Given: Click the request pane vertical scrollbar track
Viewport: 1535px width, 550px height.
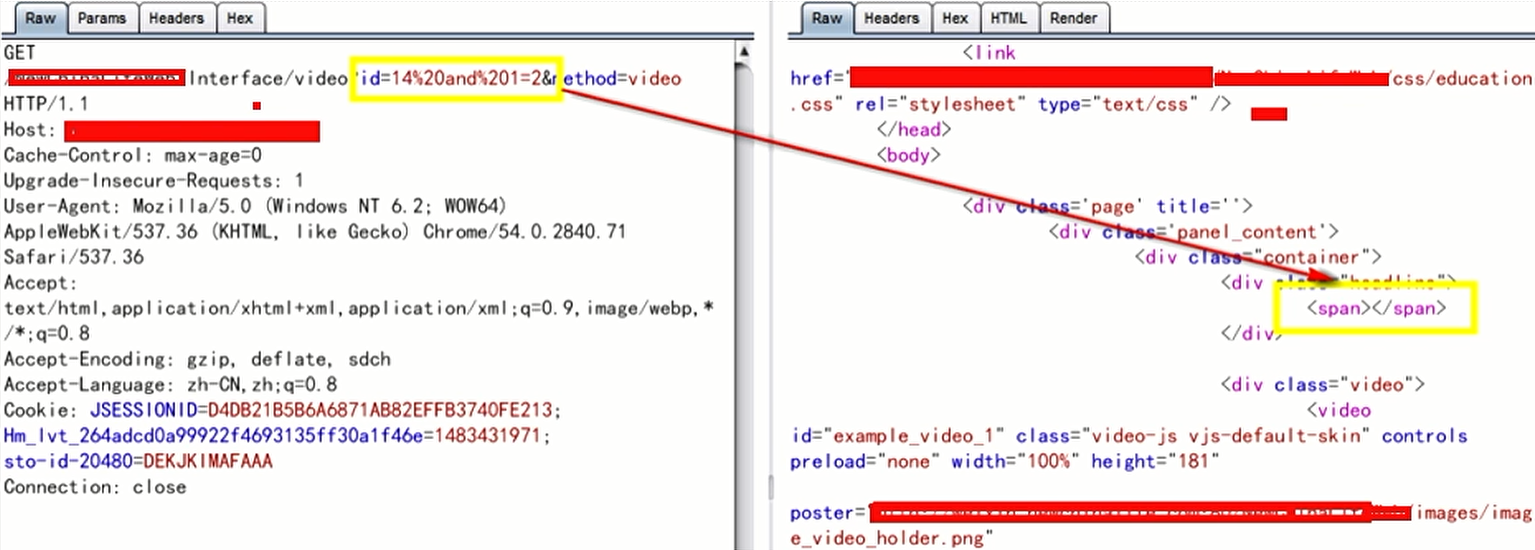Looking at the screenshot, I should click(x=743, y=300).
